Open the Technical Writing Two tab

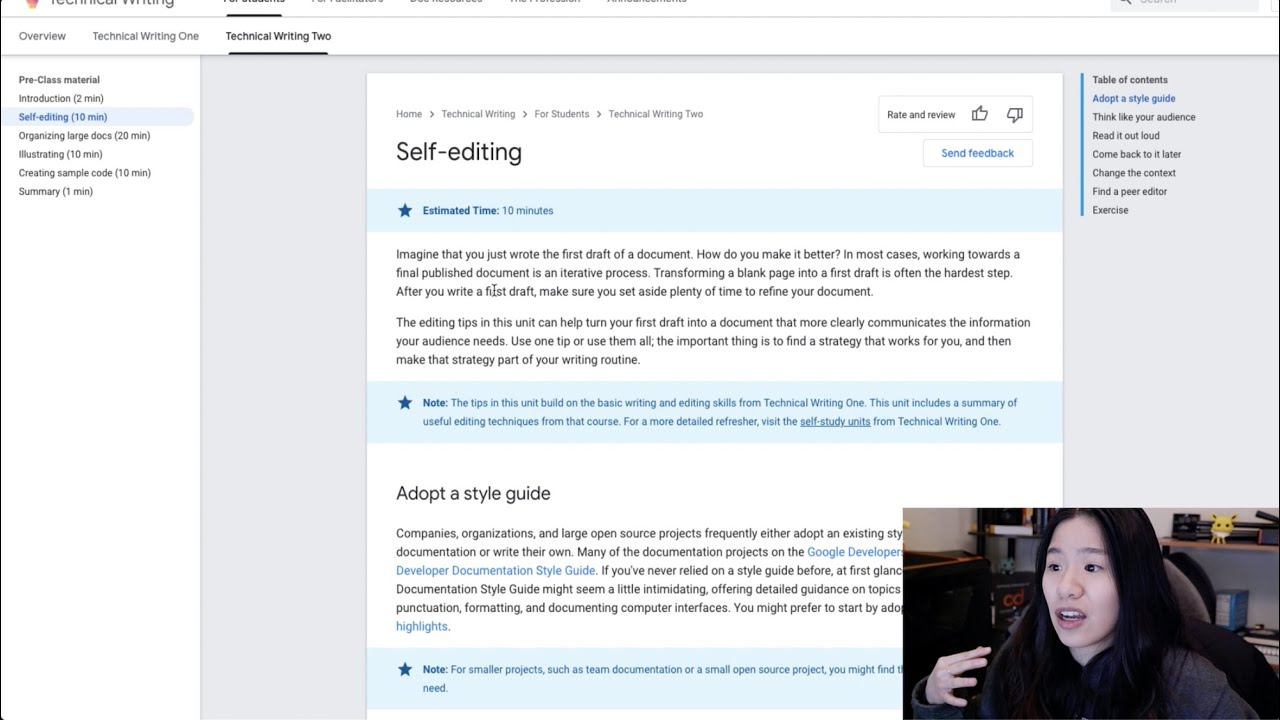click(278, 36)
